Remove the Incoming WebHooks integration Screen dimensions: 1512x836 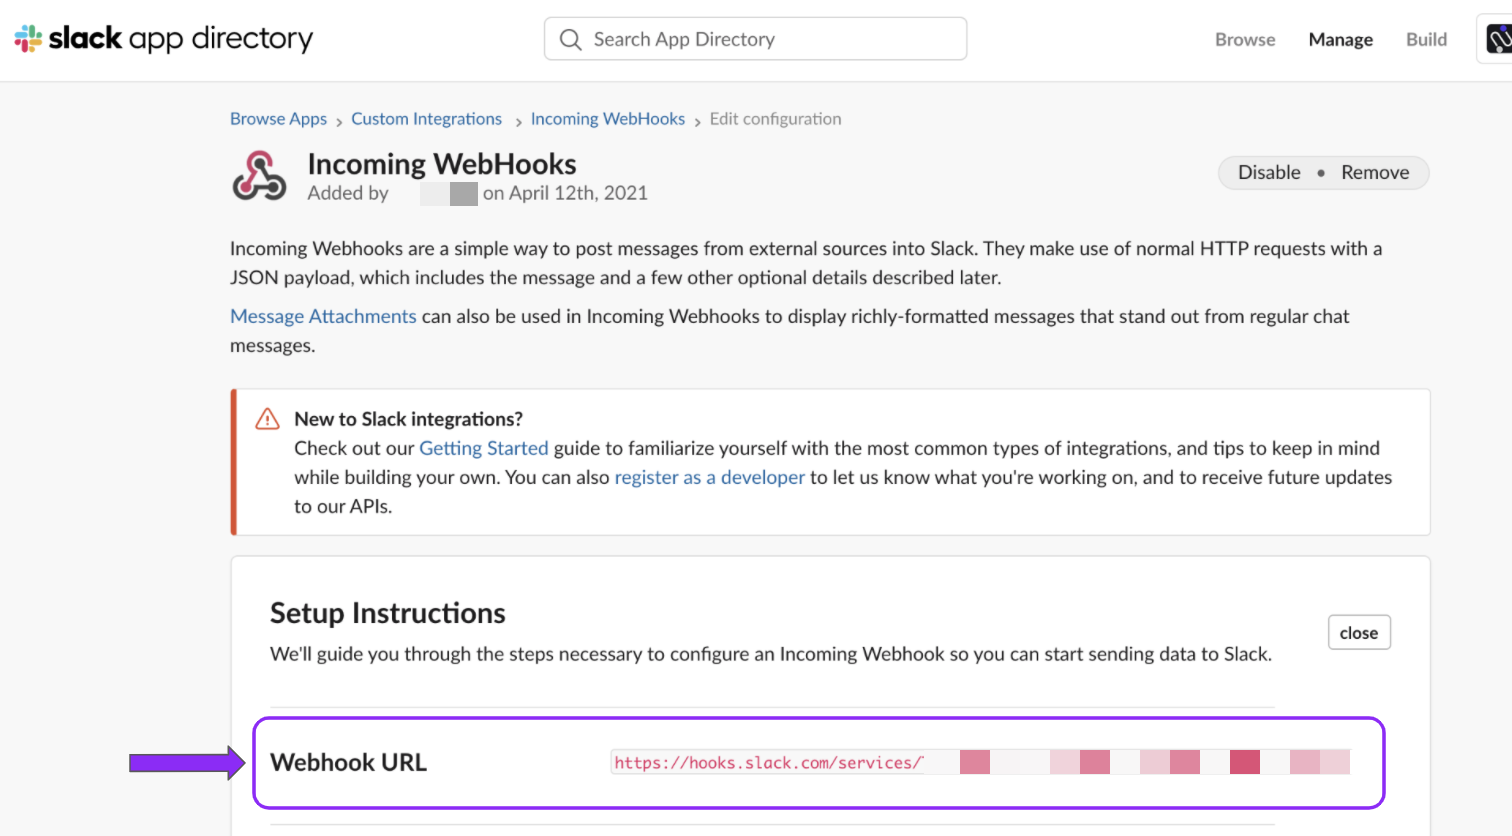tap(1375, 172)
